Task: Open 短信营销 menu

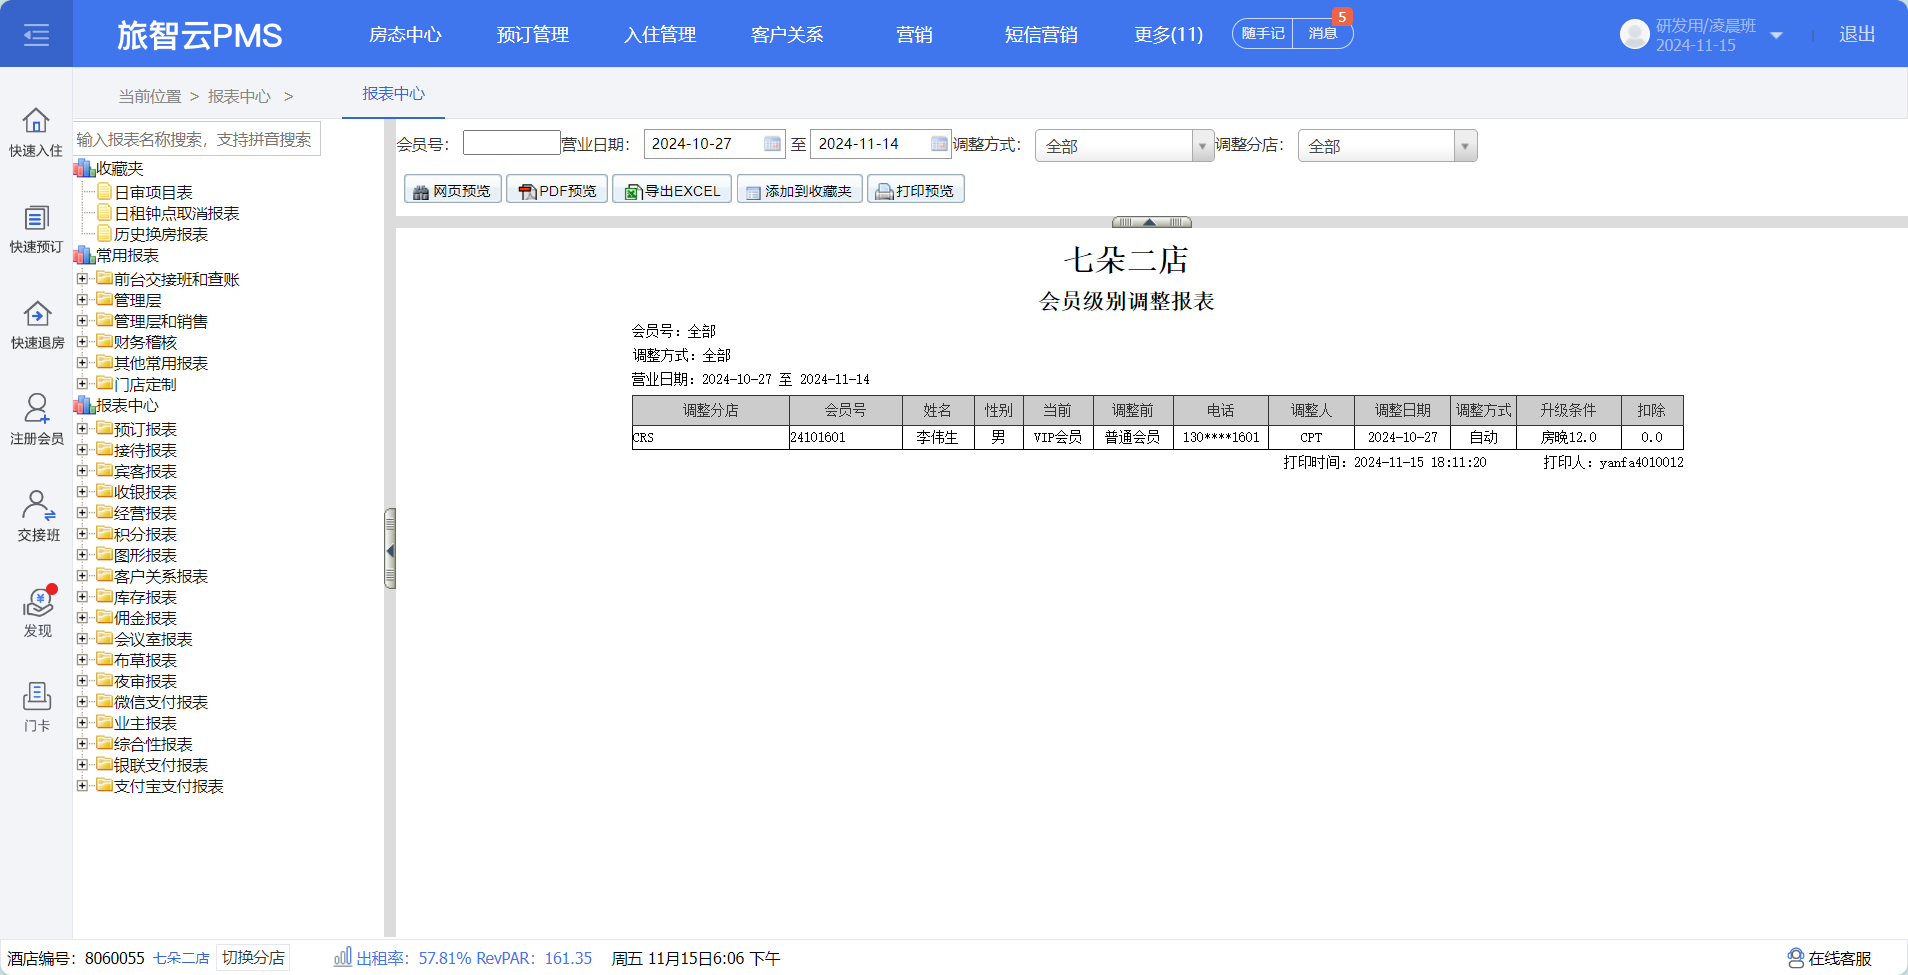Action: tap(1041, 34)
